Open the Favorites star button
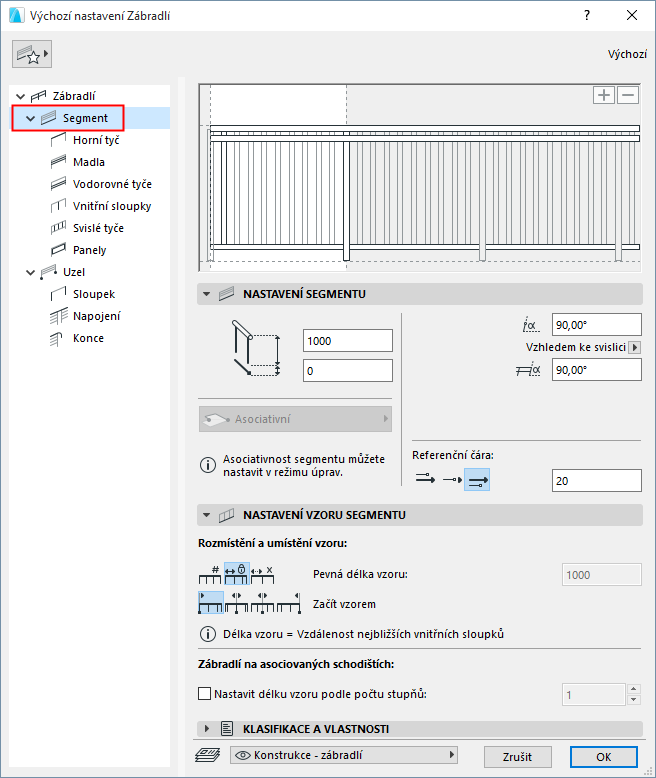The height and width of the screenshot is (778, 656). (x=32, y=54)
